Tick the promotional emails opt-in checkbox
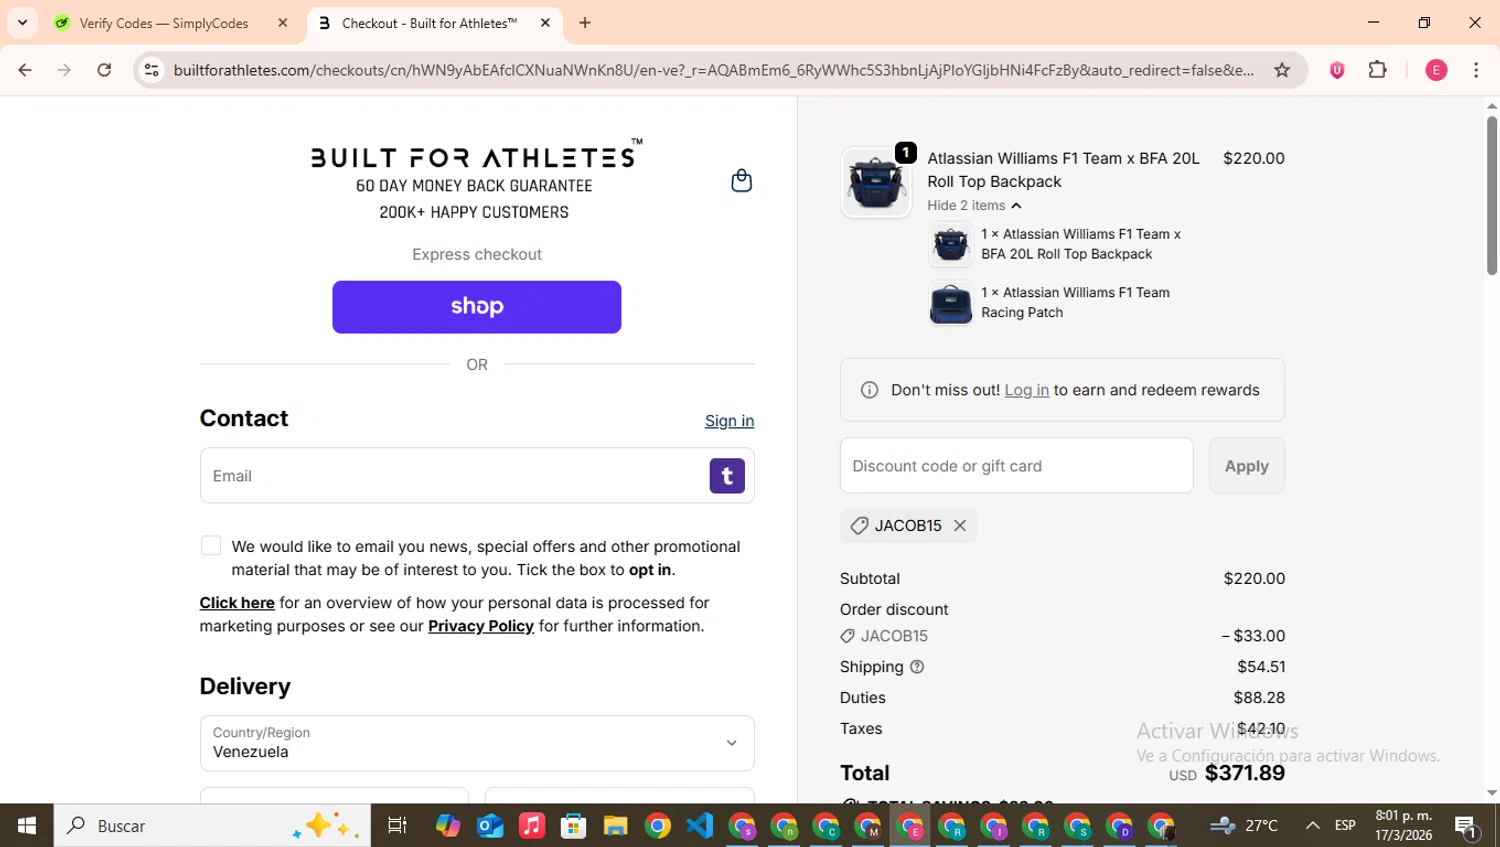Image resolution: width=1500 pixels, height=847 pixels. [211, 546]
